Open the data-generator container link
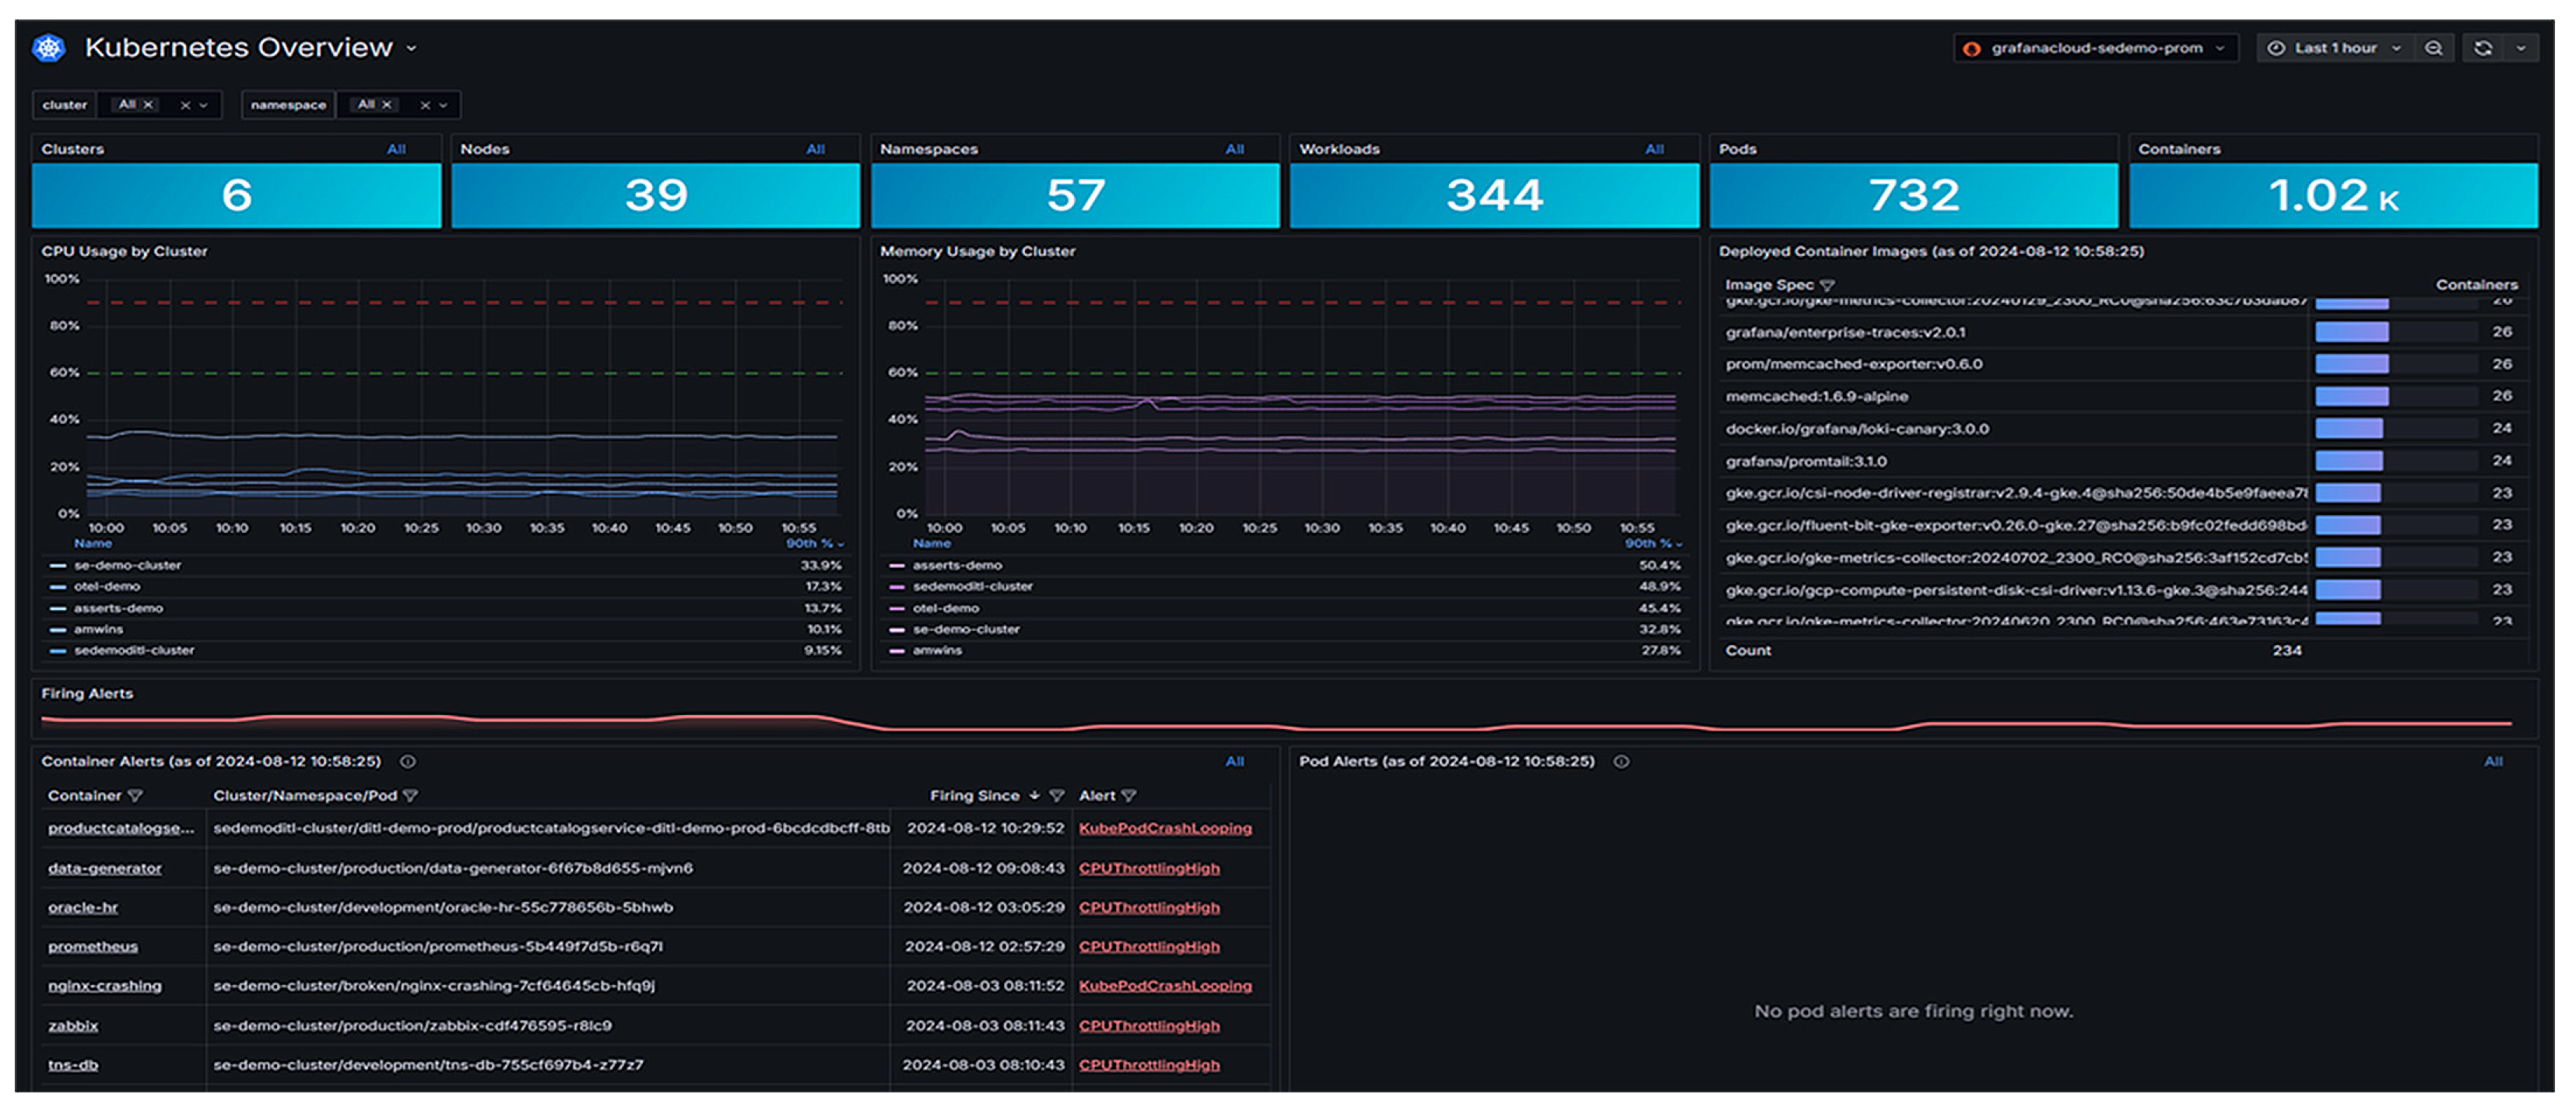2576x1115 pixels. (104, 869)
